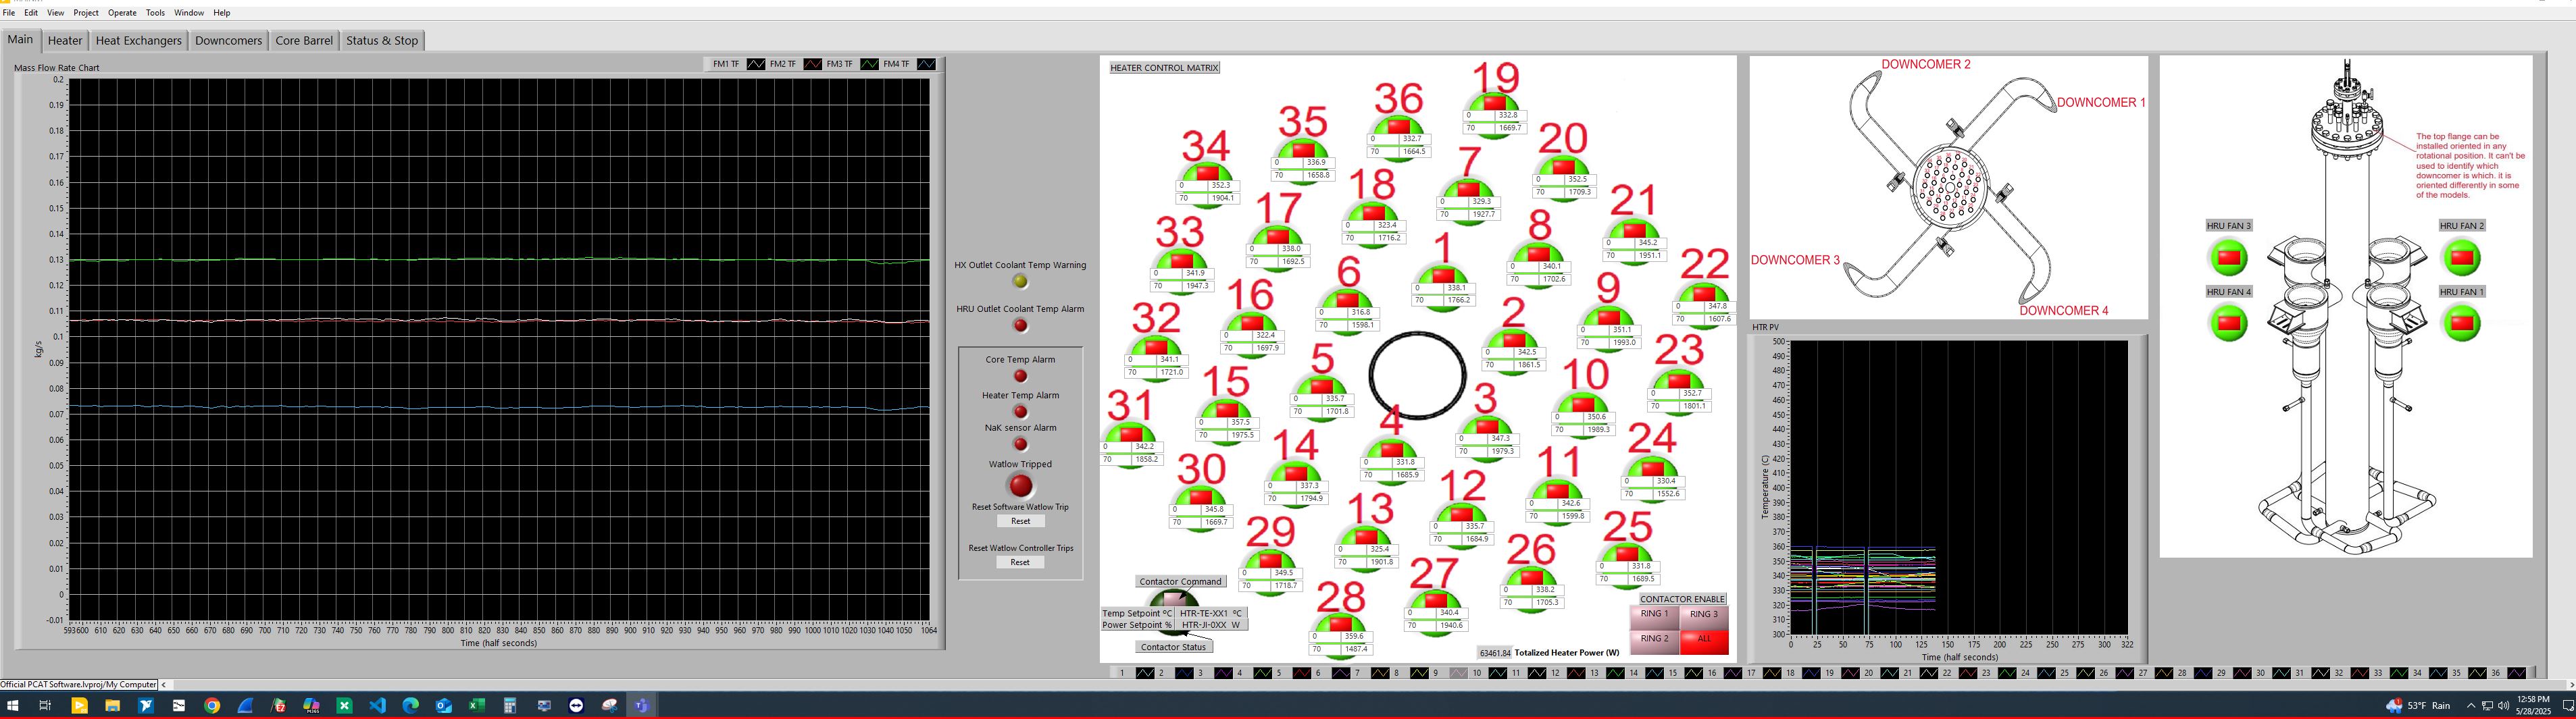Toggle the HRU FAN 1 indicator button
The image size is (2576, 719).
pos(2461,324)
